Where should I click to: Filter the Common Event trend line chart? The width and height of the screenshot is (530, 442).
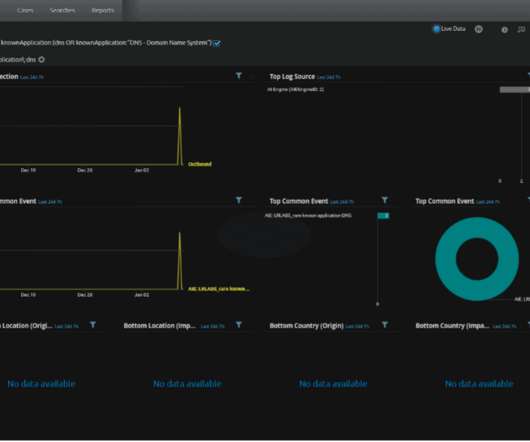coord(239,200)
